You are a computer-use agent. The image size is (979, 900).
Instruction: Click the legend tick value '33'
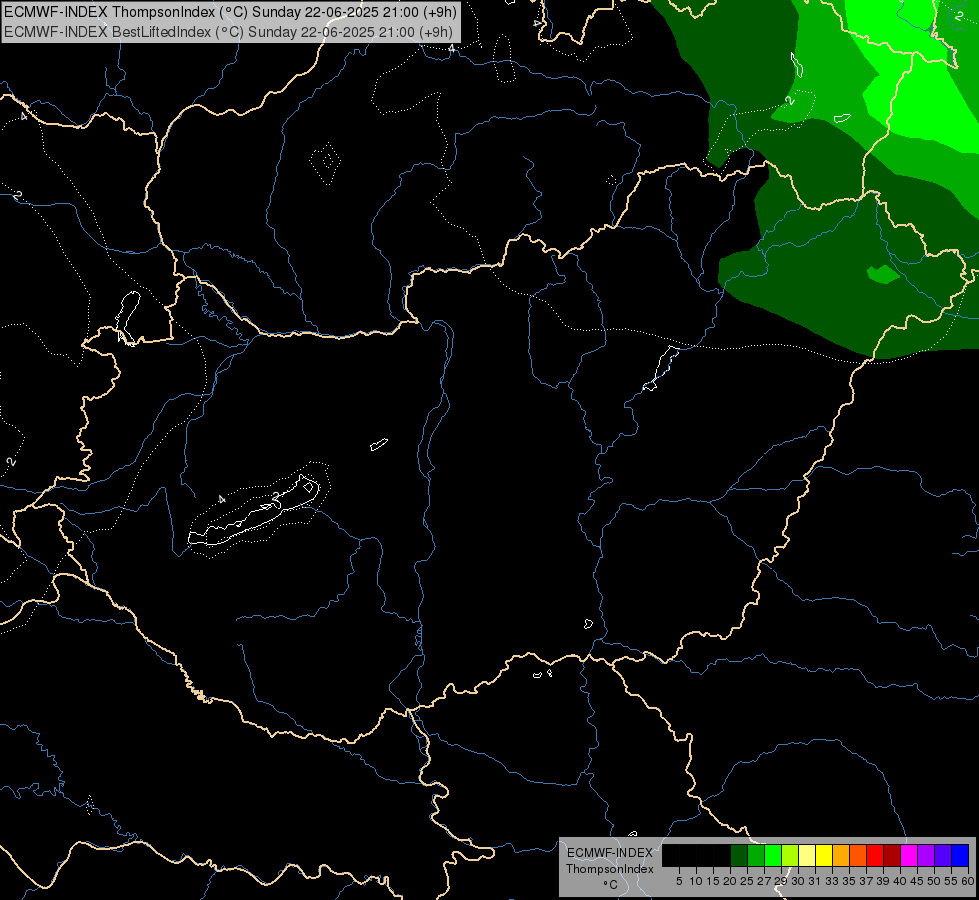832,881
